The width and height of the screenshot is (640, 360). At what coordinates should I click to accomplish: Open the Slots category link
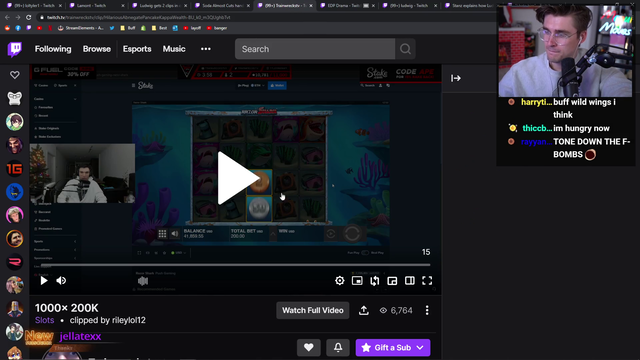(44, 320)
